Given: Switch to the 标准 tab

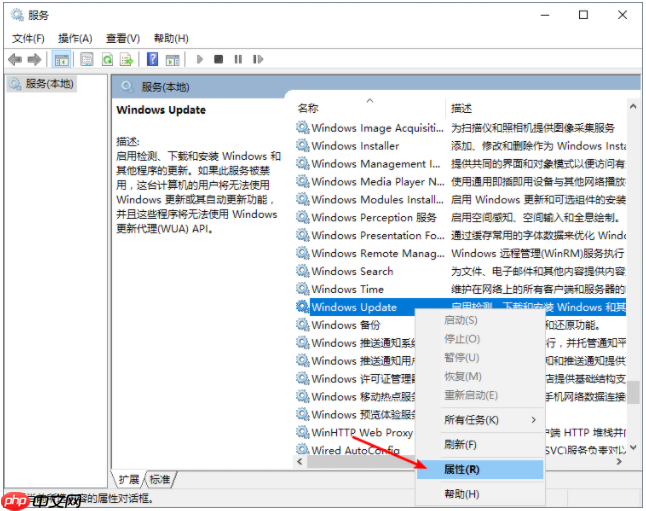Looking at the screenshot, I should [x=160, y=480].
